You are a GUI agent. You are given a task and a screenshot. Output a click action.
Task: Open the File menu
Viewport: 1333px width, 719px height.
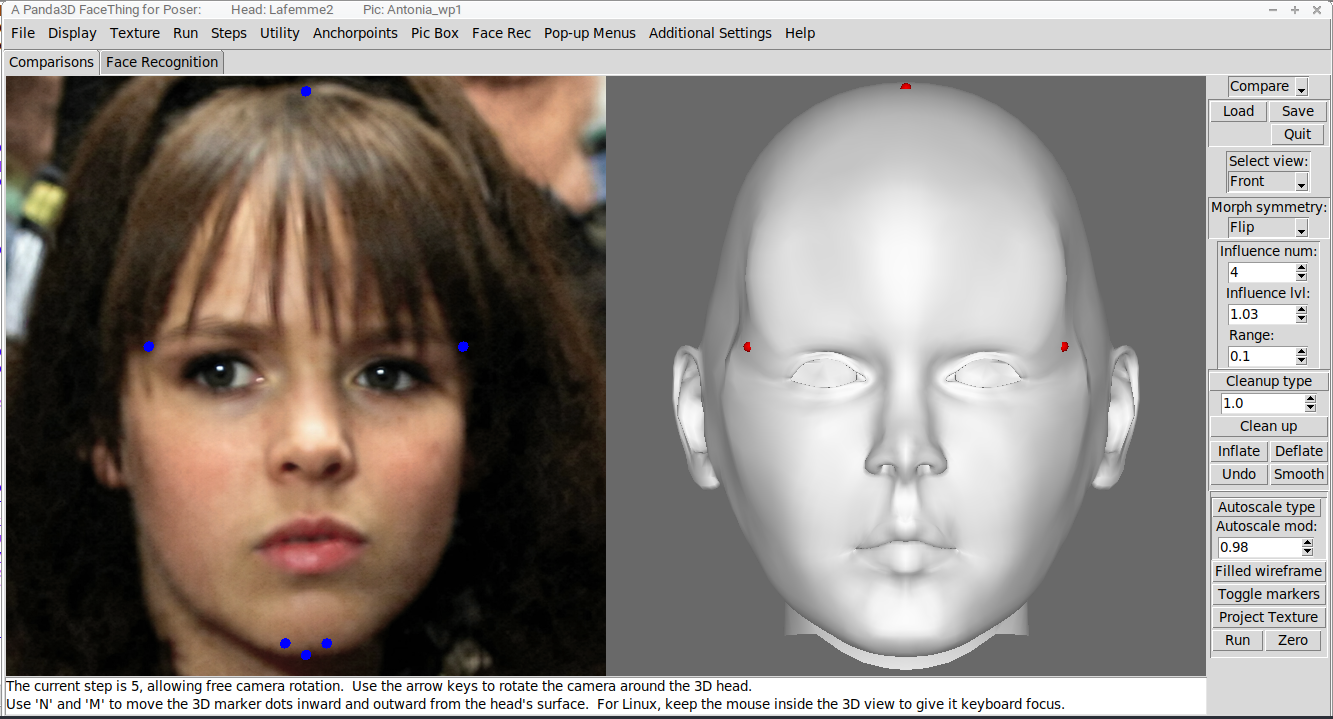[x=23, y=33]
